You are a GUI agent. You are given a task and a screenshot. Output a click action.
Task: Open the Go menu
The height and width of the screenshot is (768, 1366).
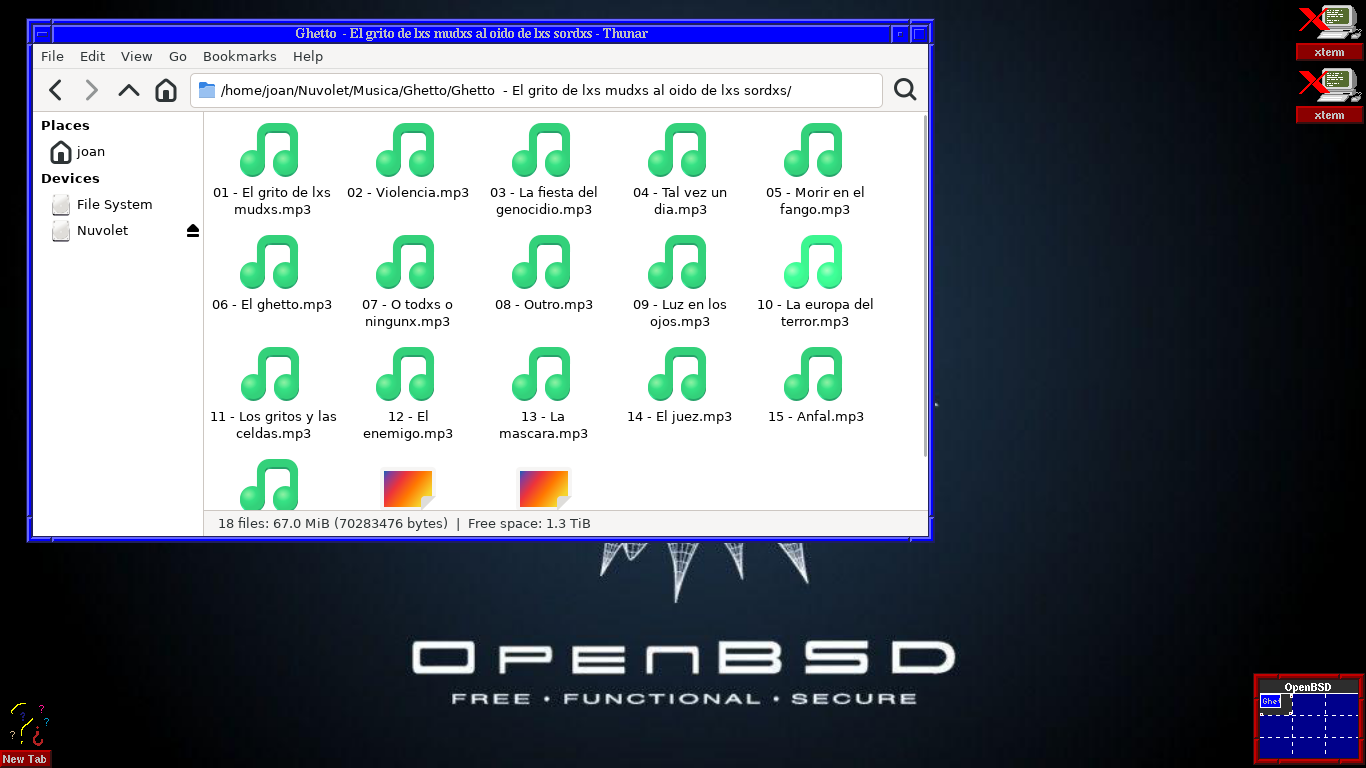coord(178,57)
